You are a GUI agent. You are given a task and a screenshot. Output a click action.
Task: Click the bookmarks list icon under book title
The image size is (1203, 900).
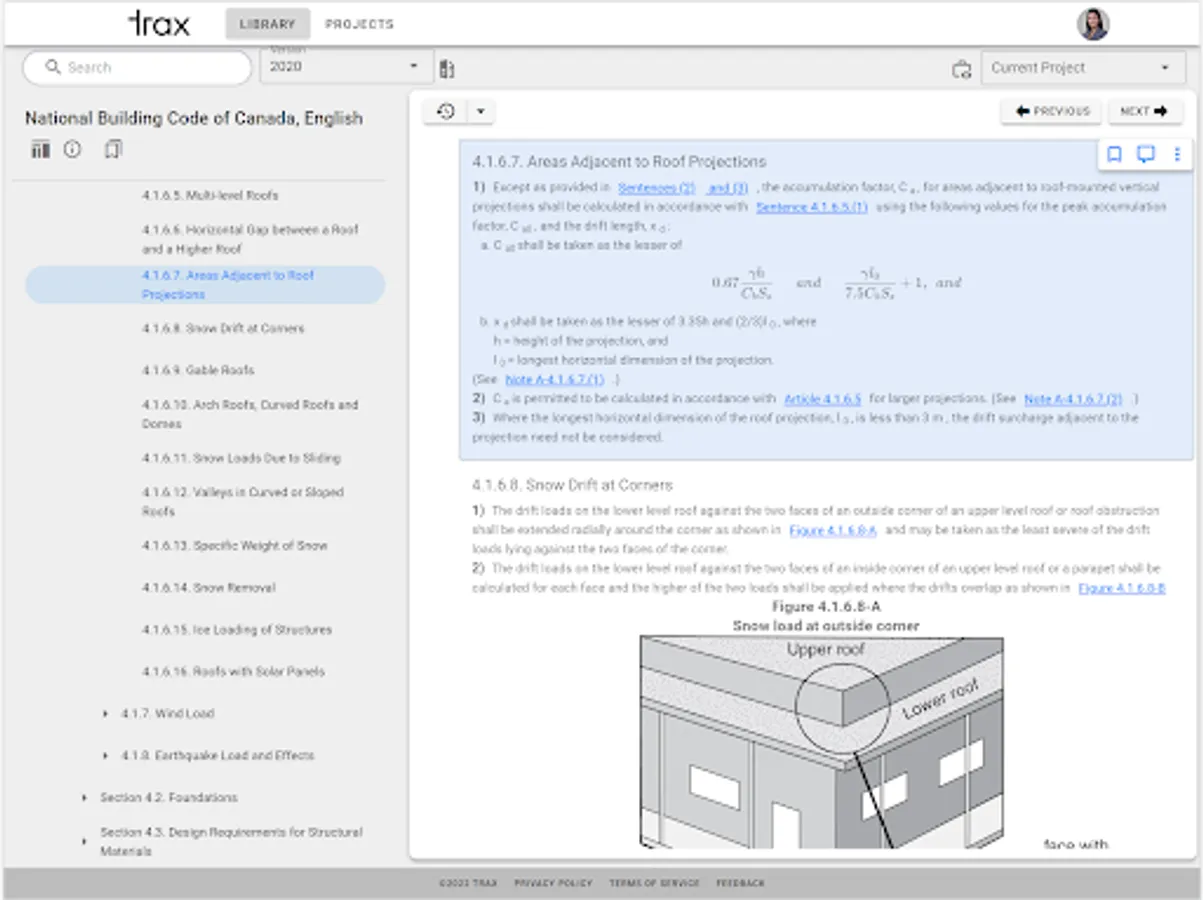pyautogui.click(x=113, y=150)
